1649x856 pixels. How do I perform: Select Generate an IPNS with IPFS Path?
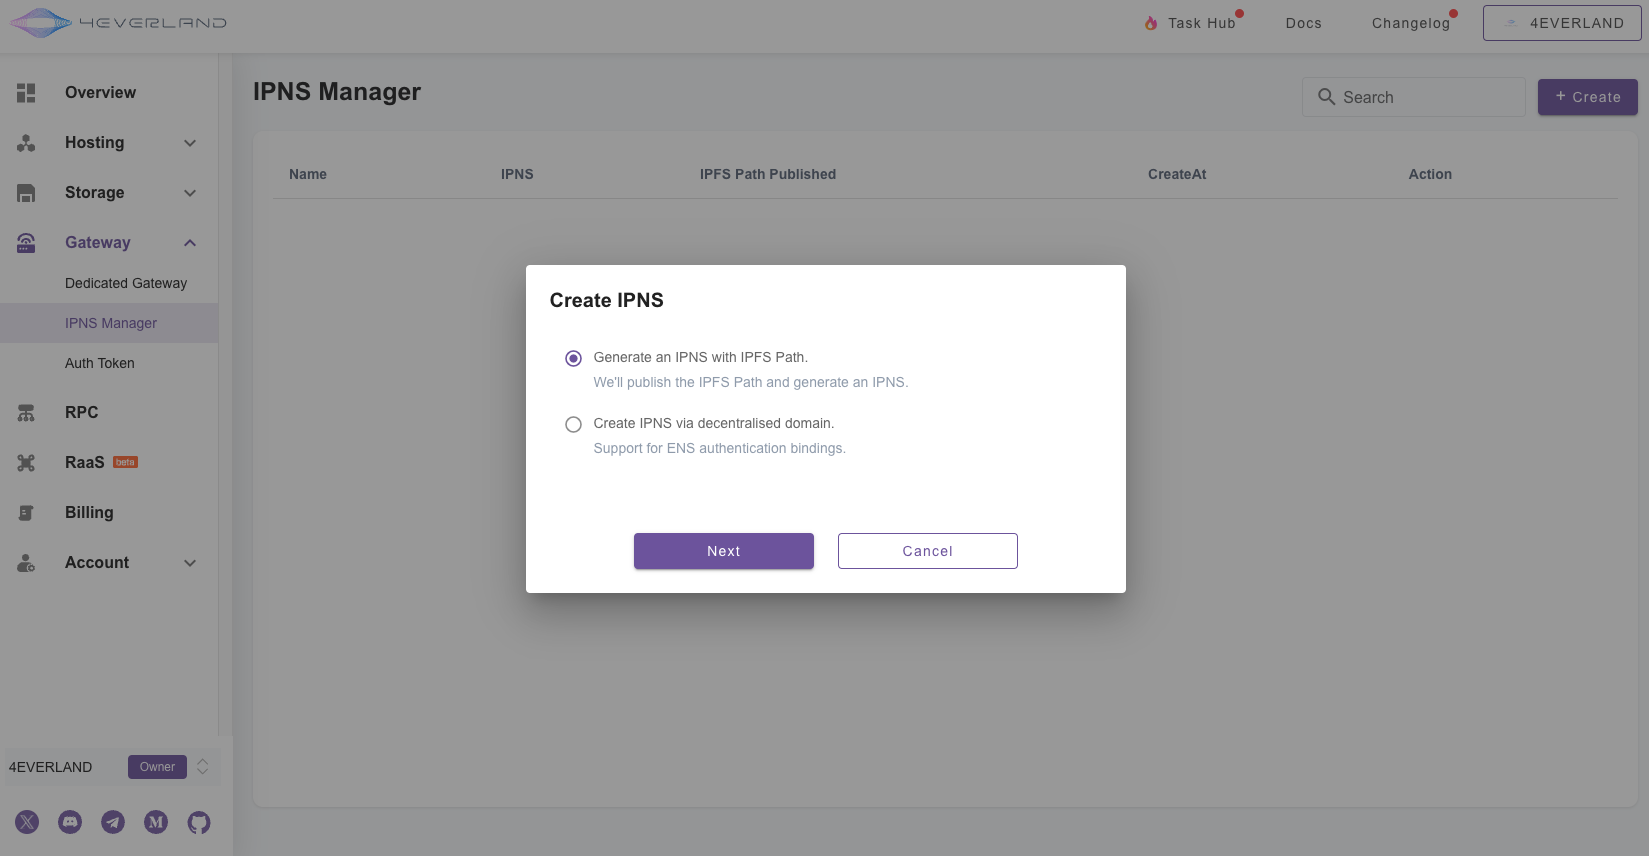pos(573,358)
